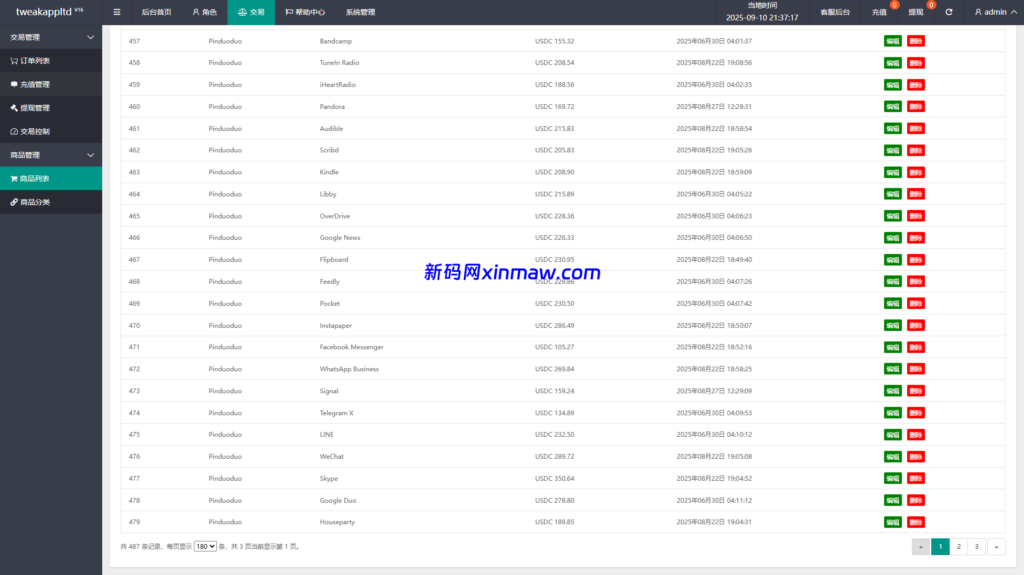Viewport: 1024px width, 575px height.
Task: Toggle the sidebar with the hamburger icon
Action: pyautogui.click(x=117, y=12)
